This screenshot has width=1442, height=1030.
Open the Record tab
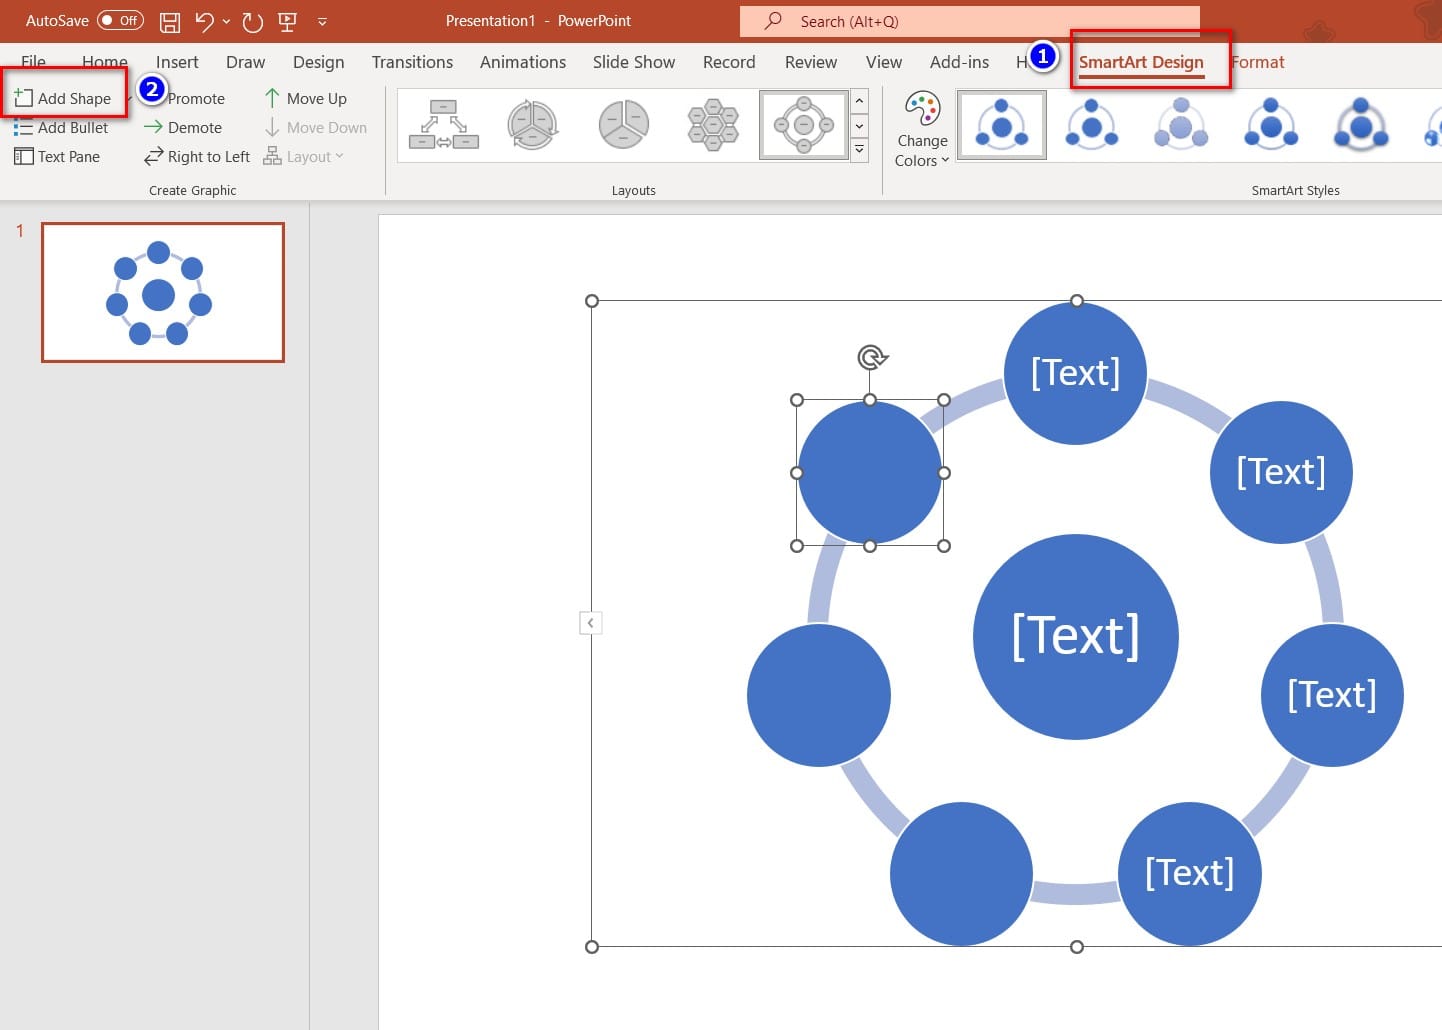(729, 62)
